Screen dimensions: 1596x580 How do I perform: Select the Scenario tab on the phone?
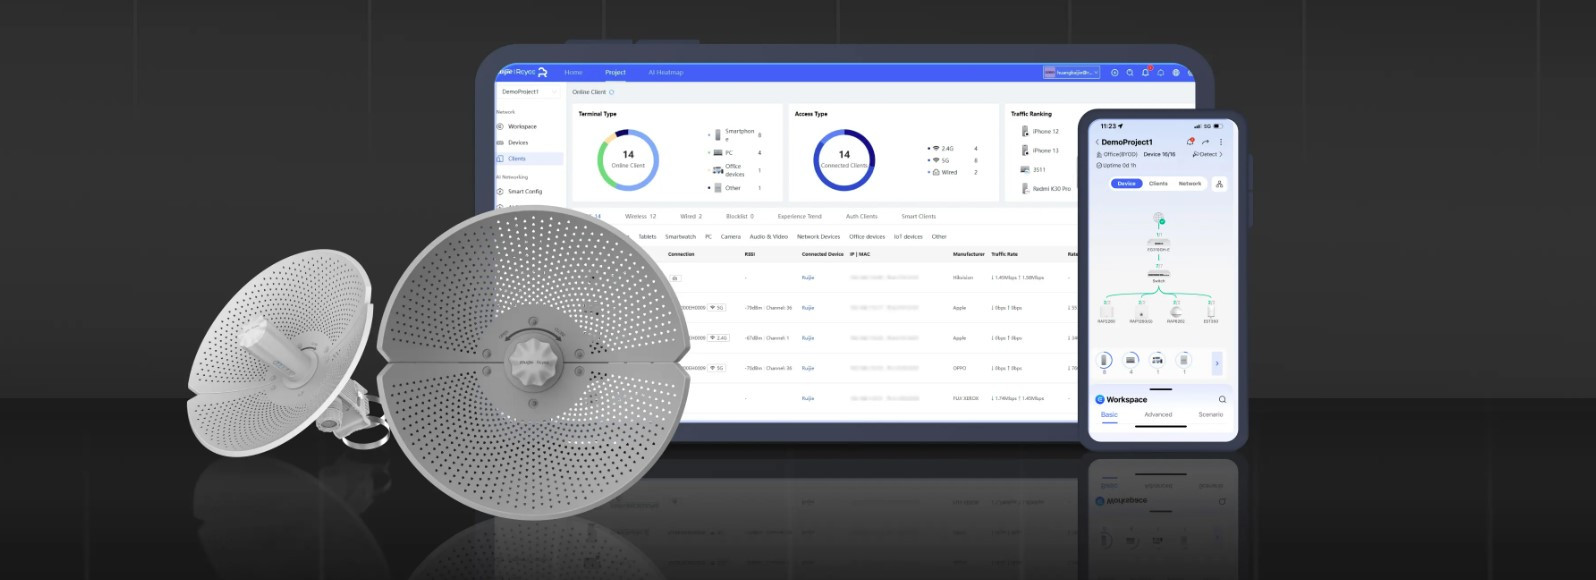1211,414
